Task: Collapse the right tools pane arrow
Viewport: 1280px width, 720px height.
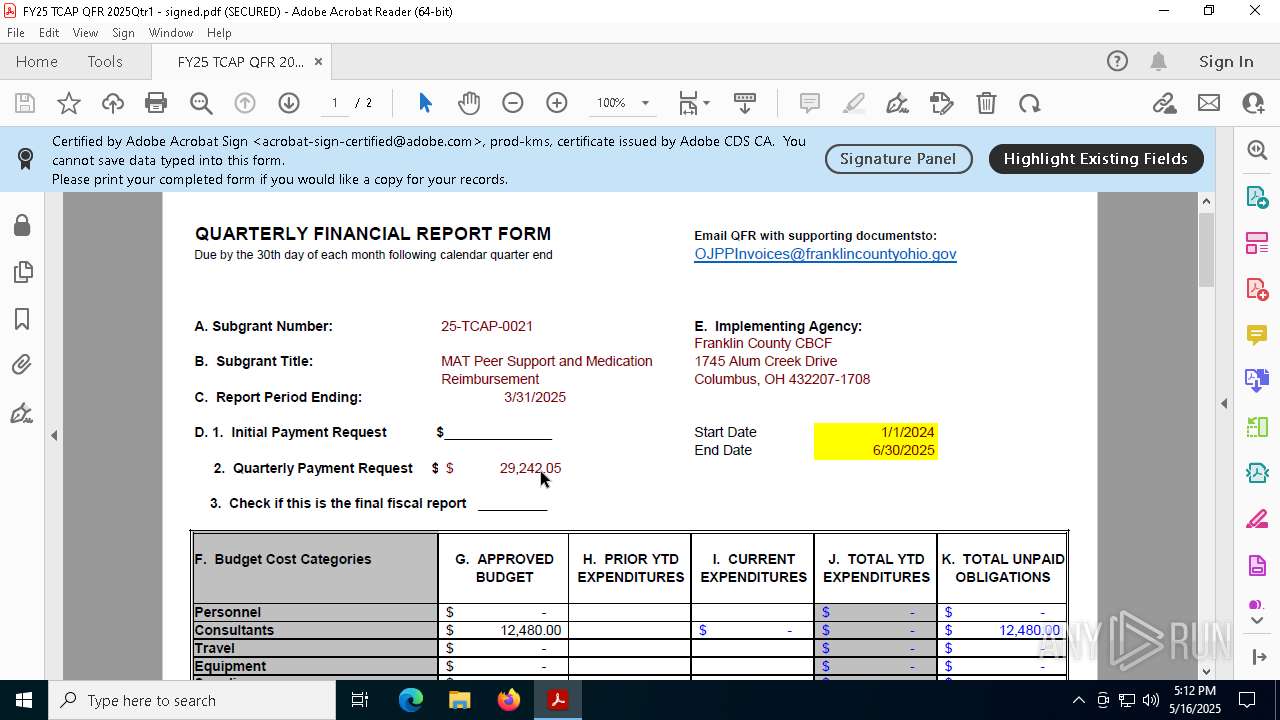Action: (x=1224, y=404)
